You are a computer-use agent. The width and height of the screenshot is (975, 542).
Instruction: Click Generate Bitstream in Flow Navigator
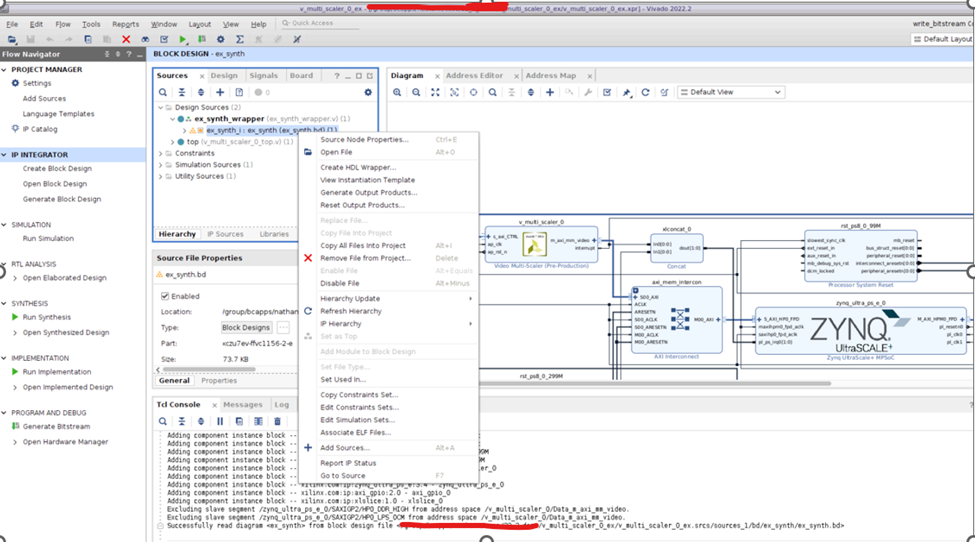point(56,426)
